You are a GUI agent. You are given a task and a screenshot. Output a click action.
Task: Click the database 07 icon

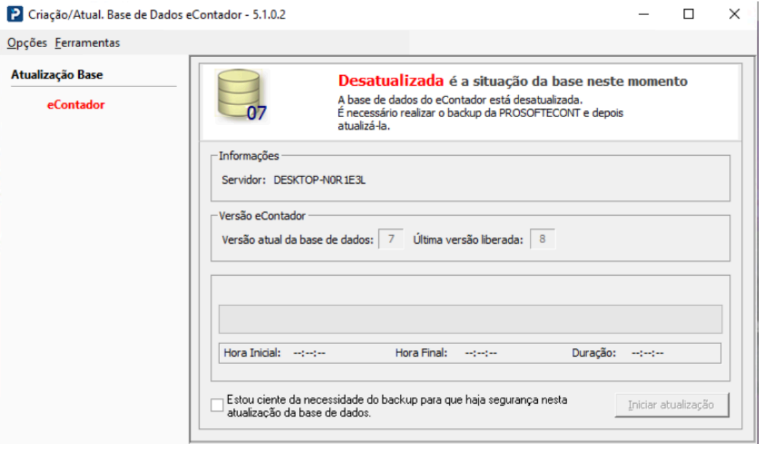242,96
